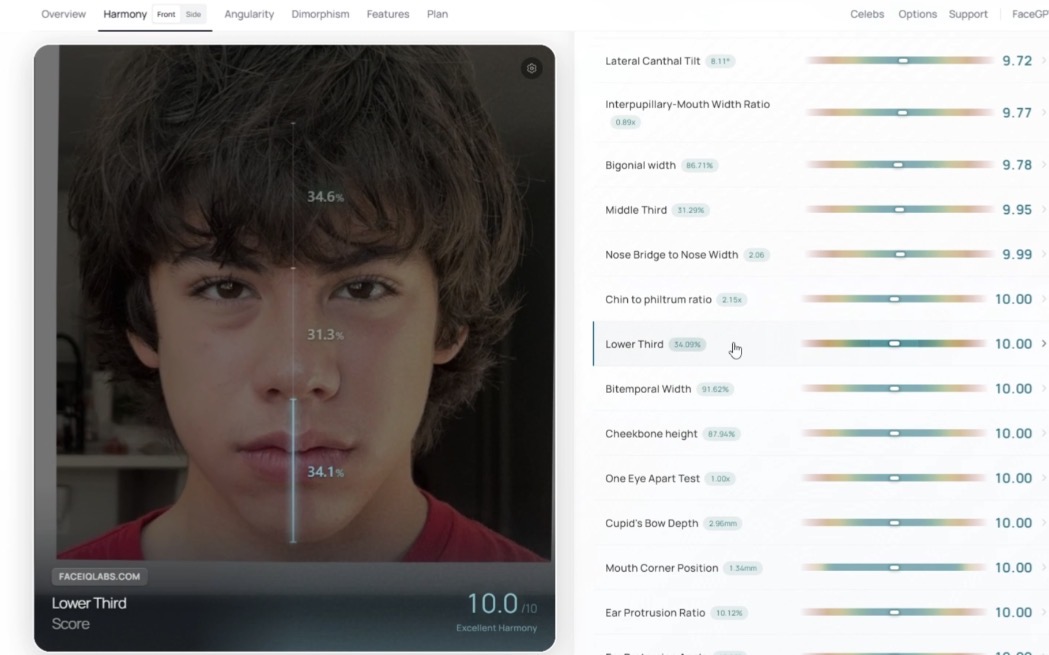Image resolution: width=1049 pixels, height=655 pixels.
Task: Select the Features tab
Action: click(x=388, y=15)
